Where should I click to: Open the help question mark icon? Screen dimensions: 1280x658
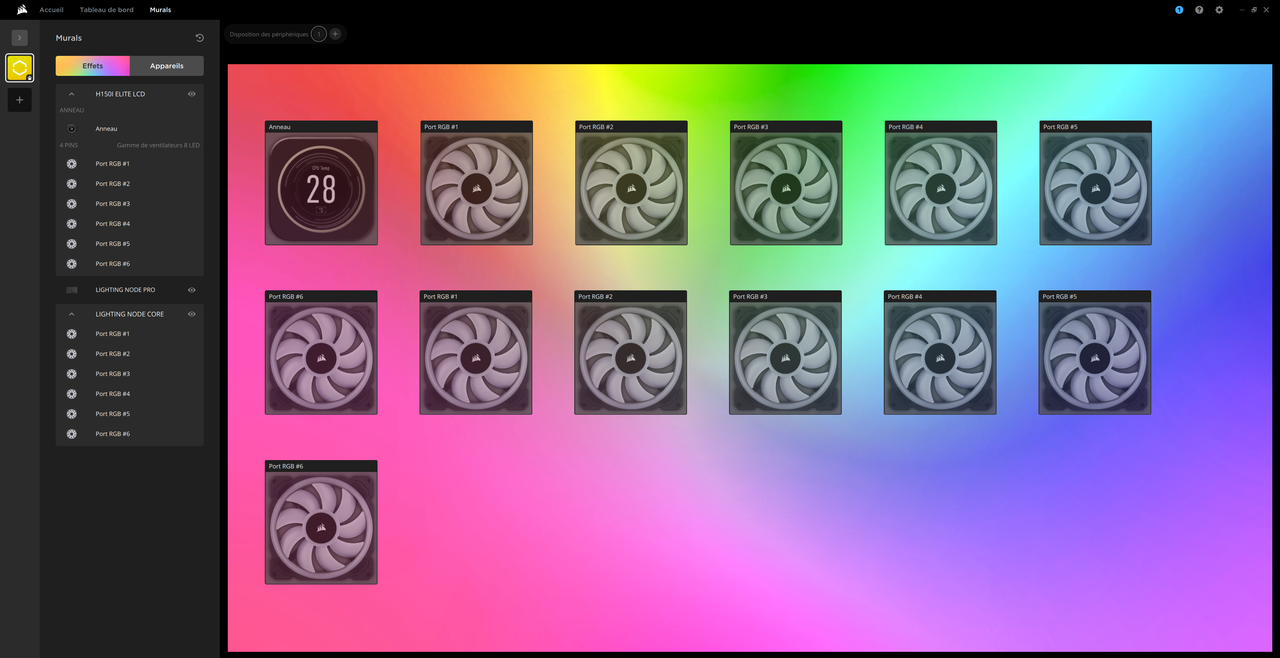coord(1199,9)
